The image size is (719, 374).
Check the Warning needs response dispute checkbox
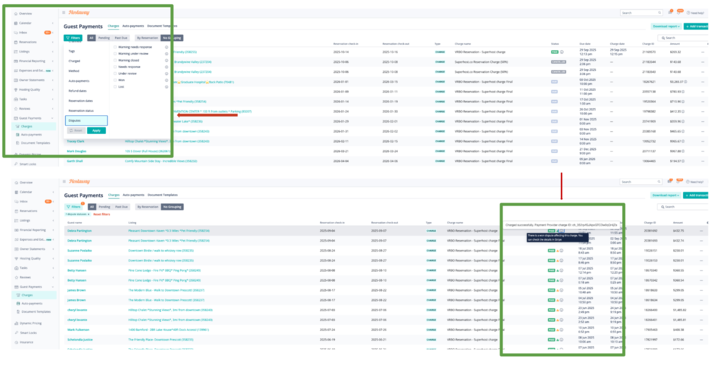click(115, 47)
